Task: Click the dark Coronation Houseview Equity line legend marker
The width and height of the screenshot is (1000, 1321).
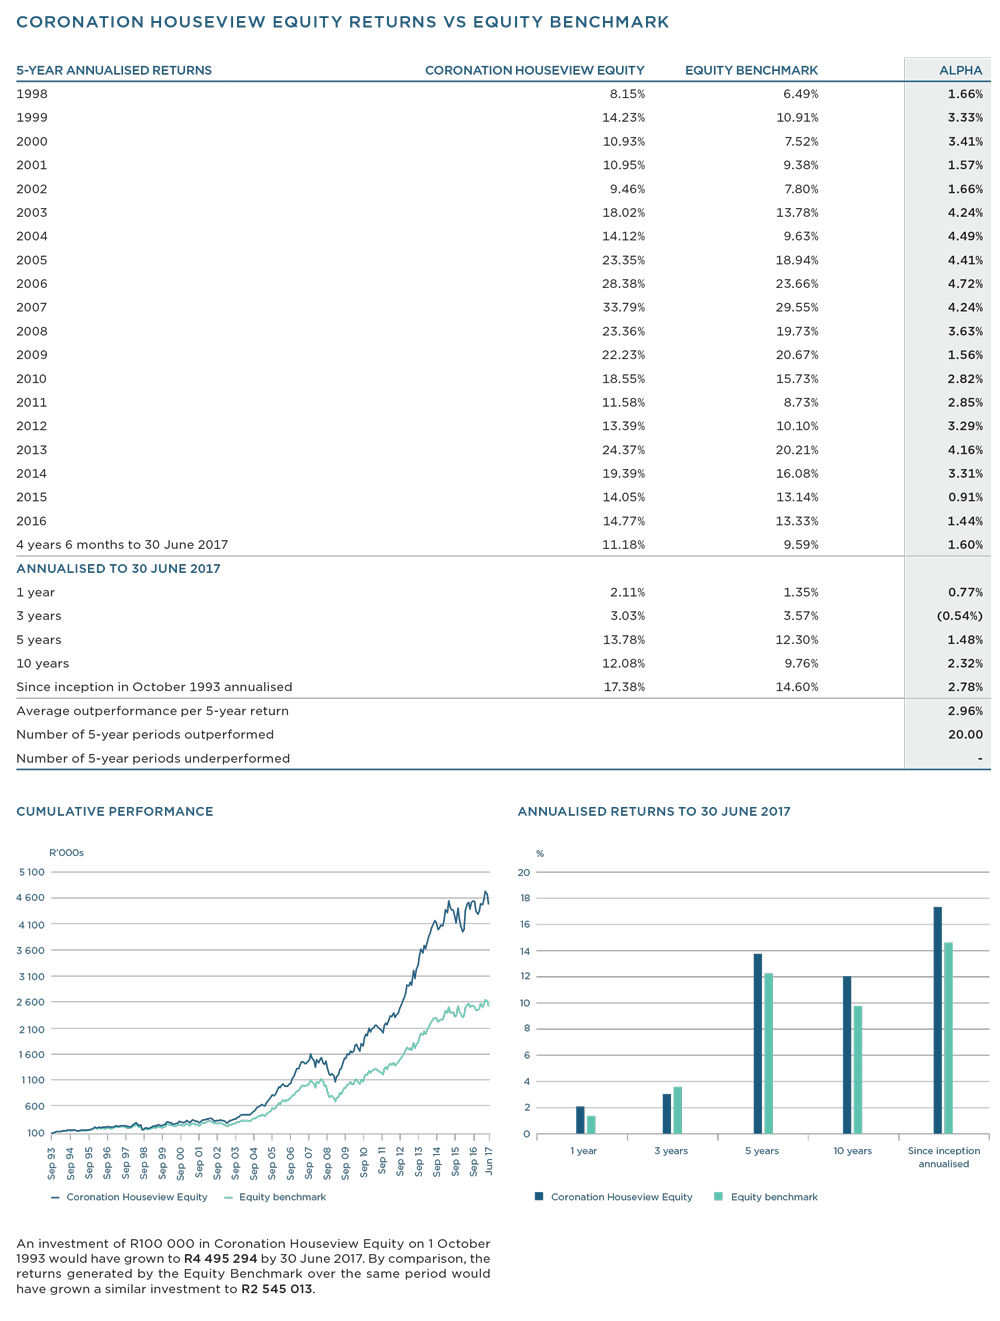Action: pos(55,1197)
